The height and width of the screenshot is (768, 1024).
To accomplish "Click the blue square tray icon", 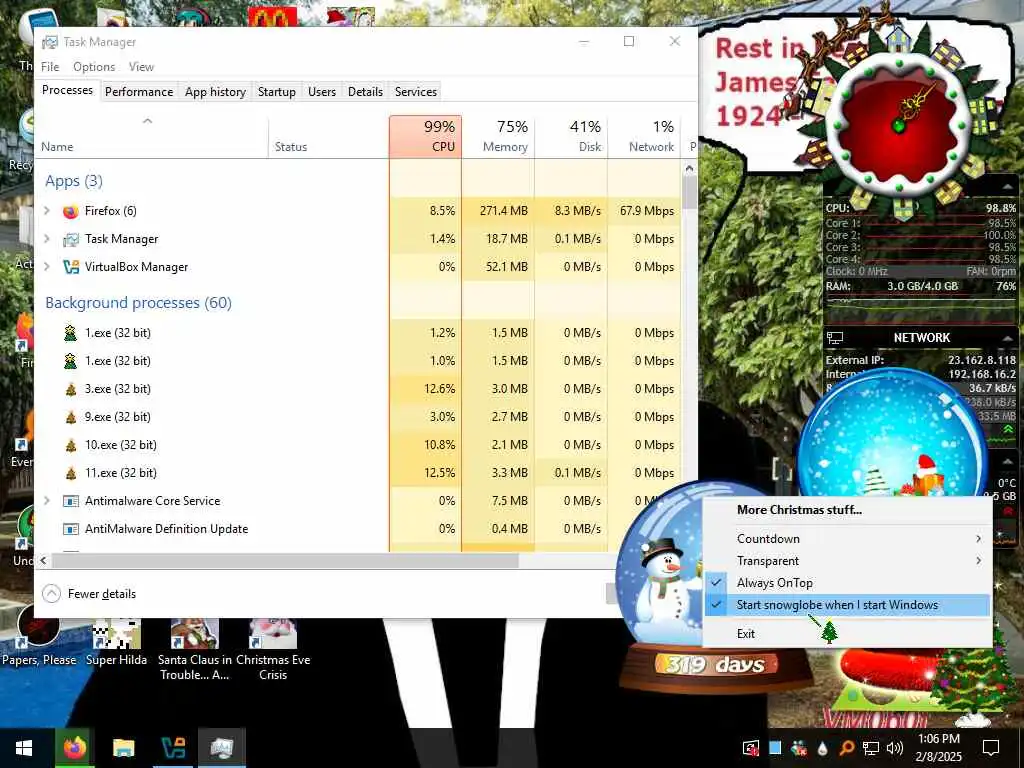I will (x=775, y=748).
